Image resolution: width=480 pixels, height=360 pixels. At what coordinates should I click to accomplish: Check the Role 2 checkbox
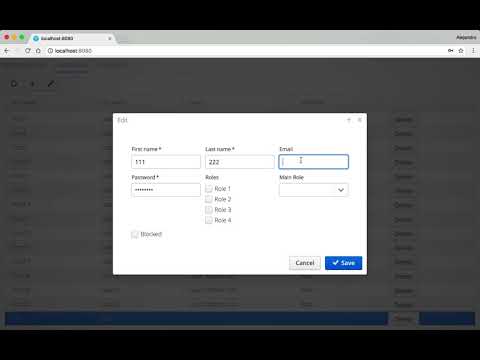point(209,199)
